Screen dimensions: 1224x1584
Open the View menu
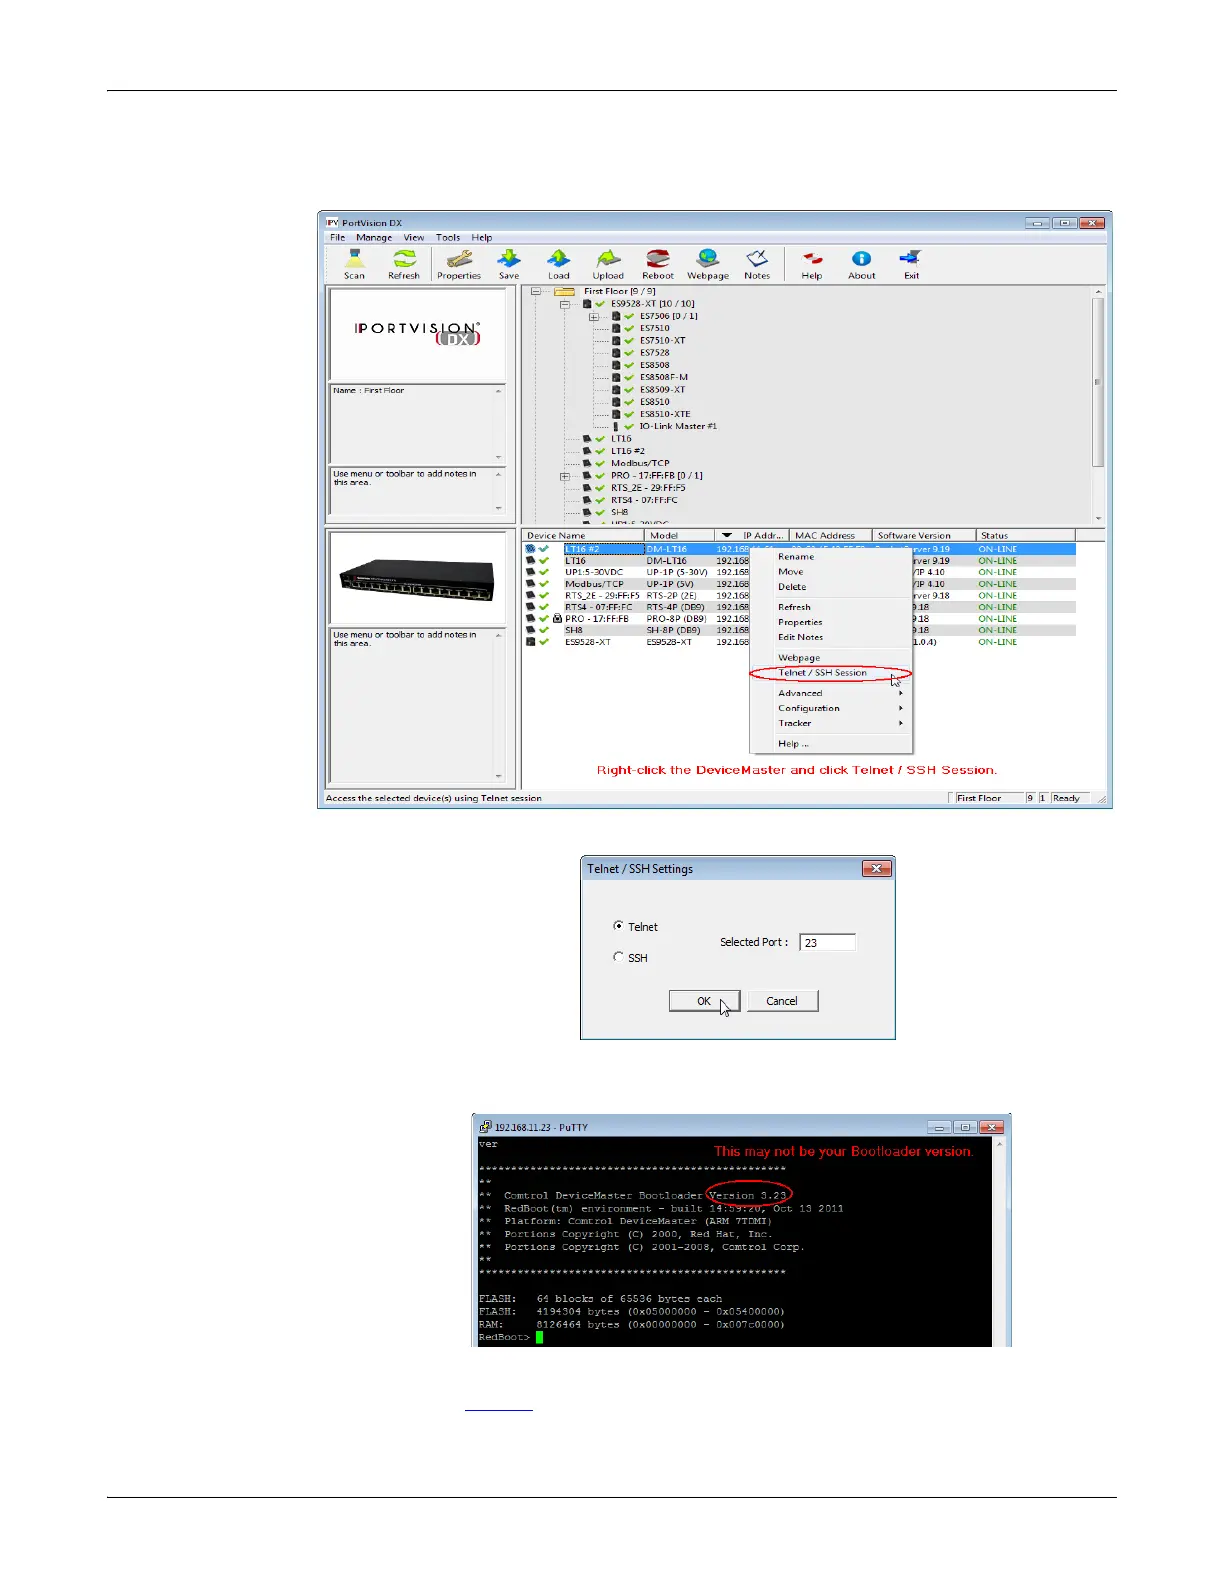click(x=414, y=238)
